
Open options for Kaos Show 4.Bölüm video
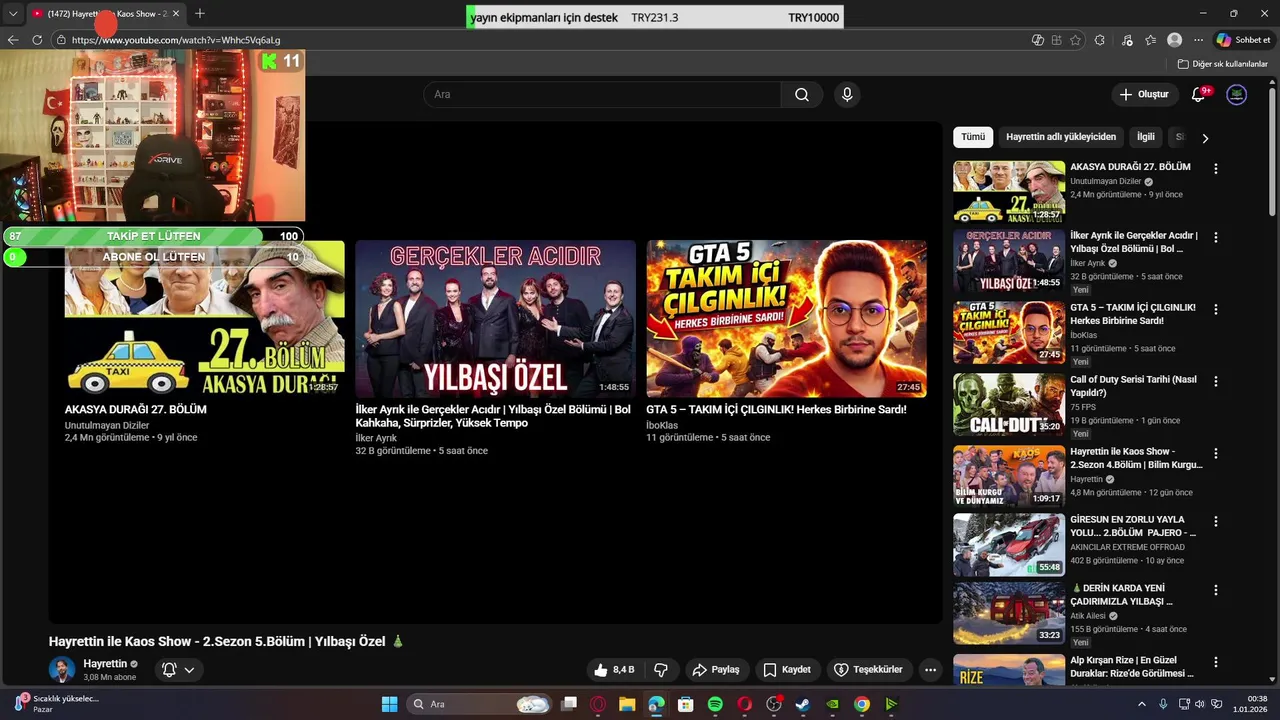(x=1216, y=453)
